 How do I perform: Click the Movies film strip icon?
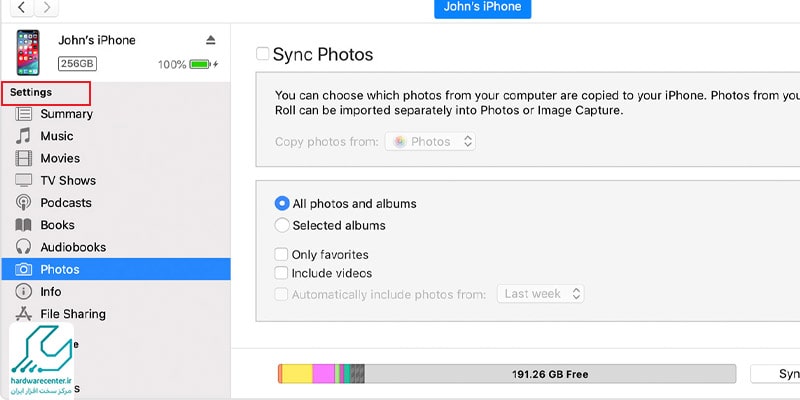coord(23,158)
